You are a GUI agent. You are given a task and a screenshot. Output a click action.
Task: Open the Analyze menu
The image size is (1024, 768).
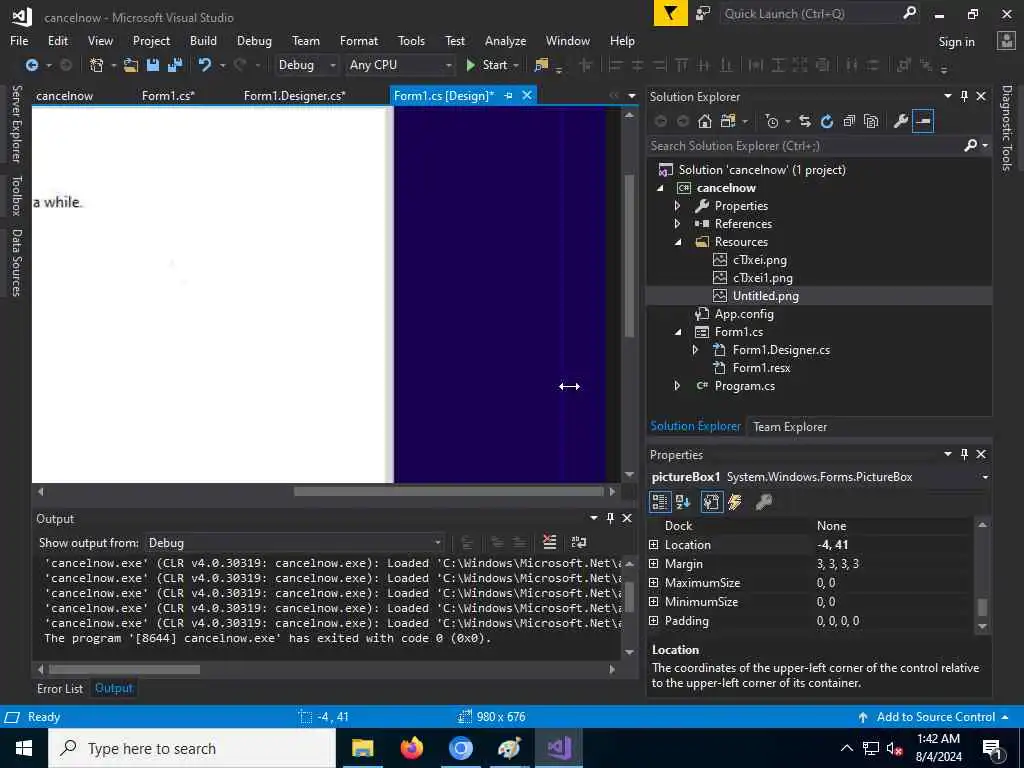505,40
